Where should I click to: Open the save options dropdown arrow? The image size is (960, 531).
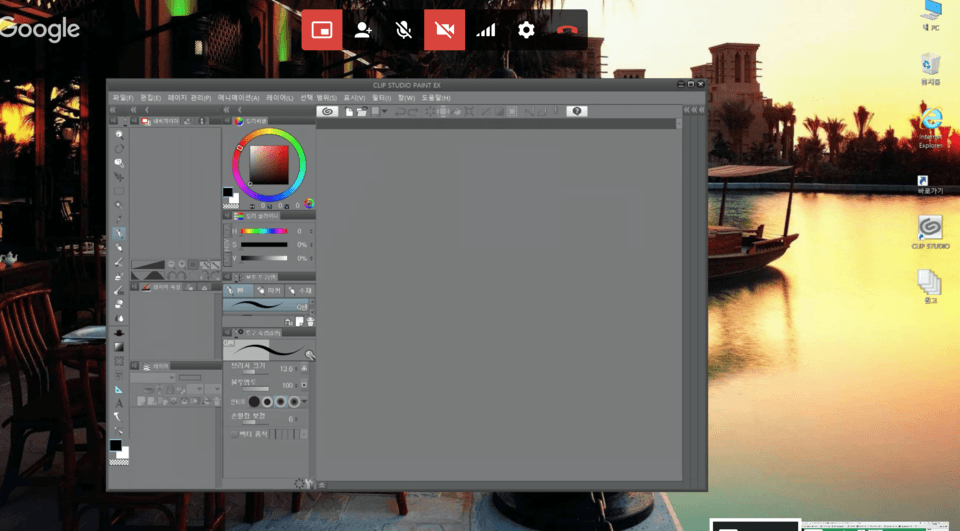(384, 111)
